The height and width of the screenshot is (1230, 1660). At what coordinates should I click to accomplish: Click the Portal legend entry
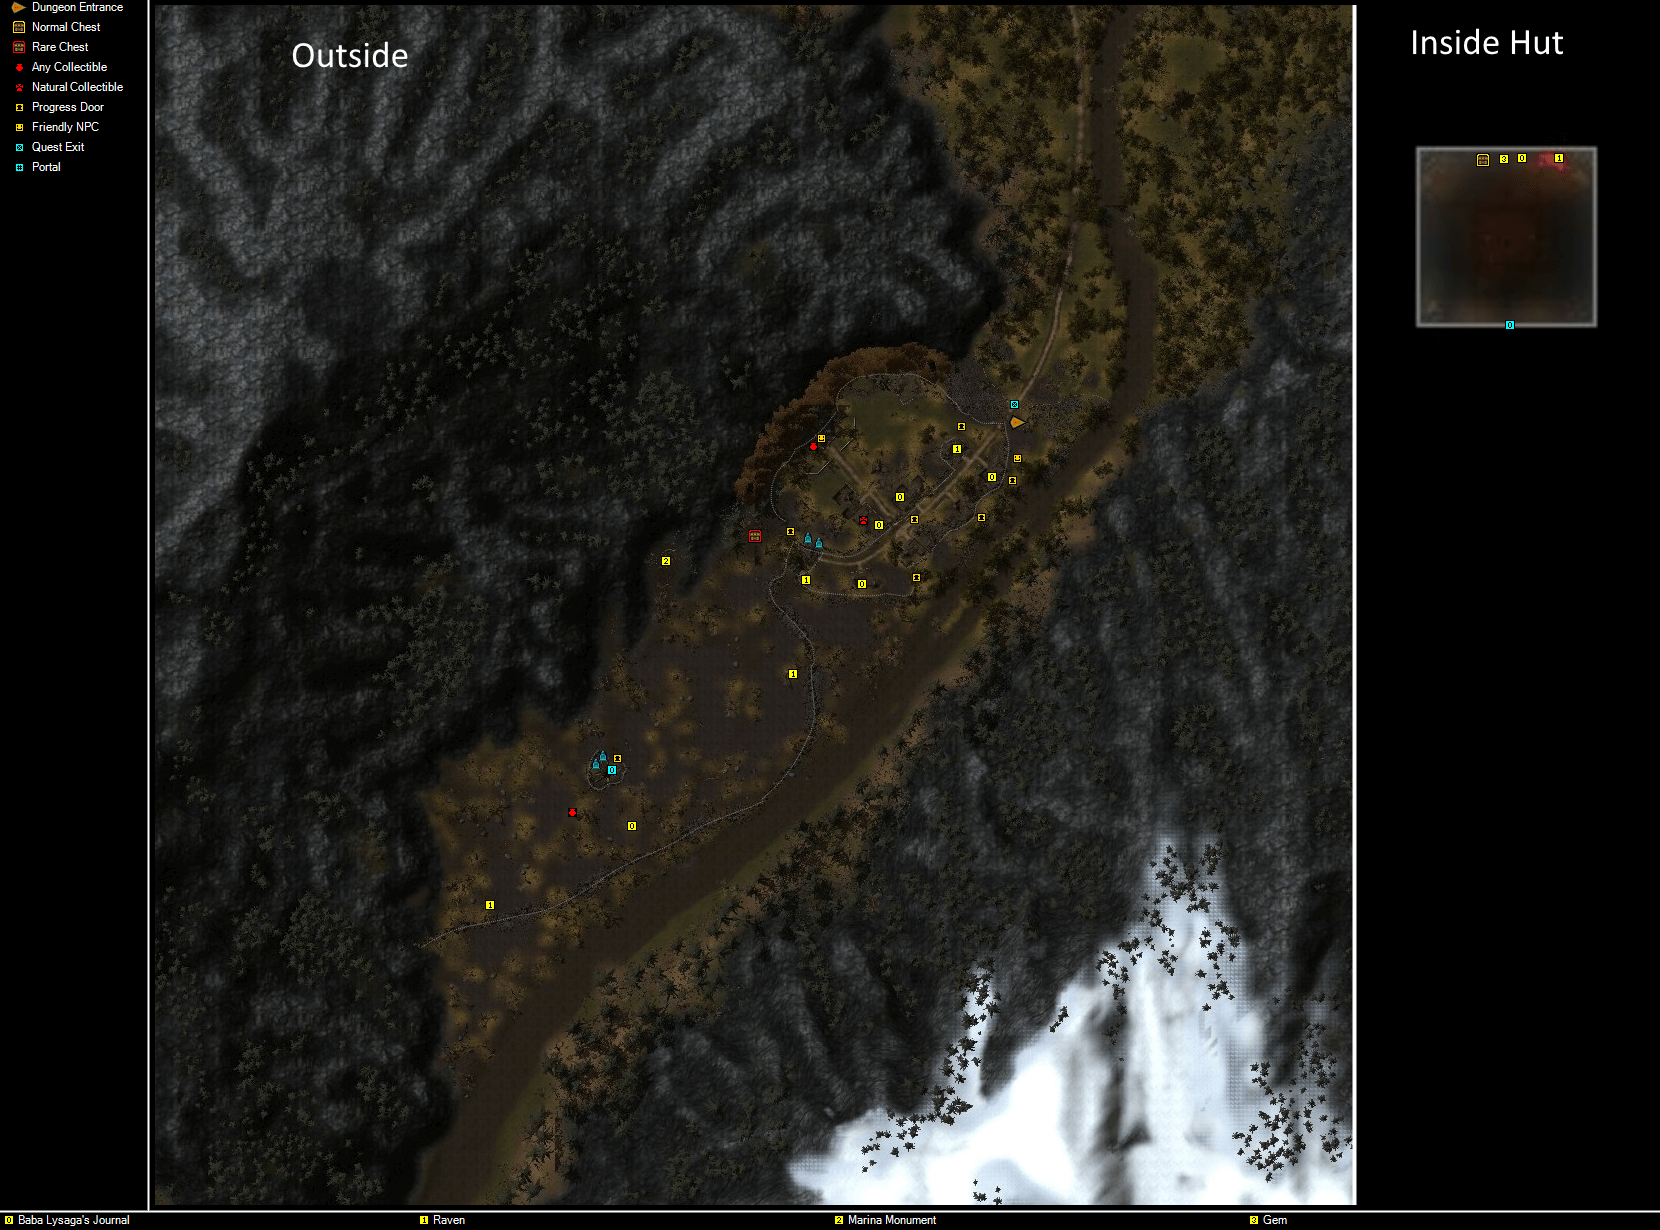[46, 167]
